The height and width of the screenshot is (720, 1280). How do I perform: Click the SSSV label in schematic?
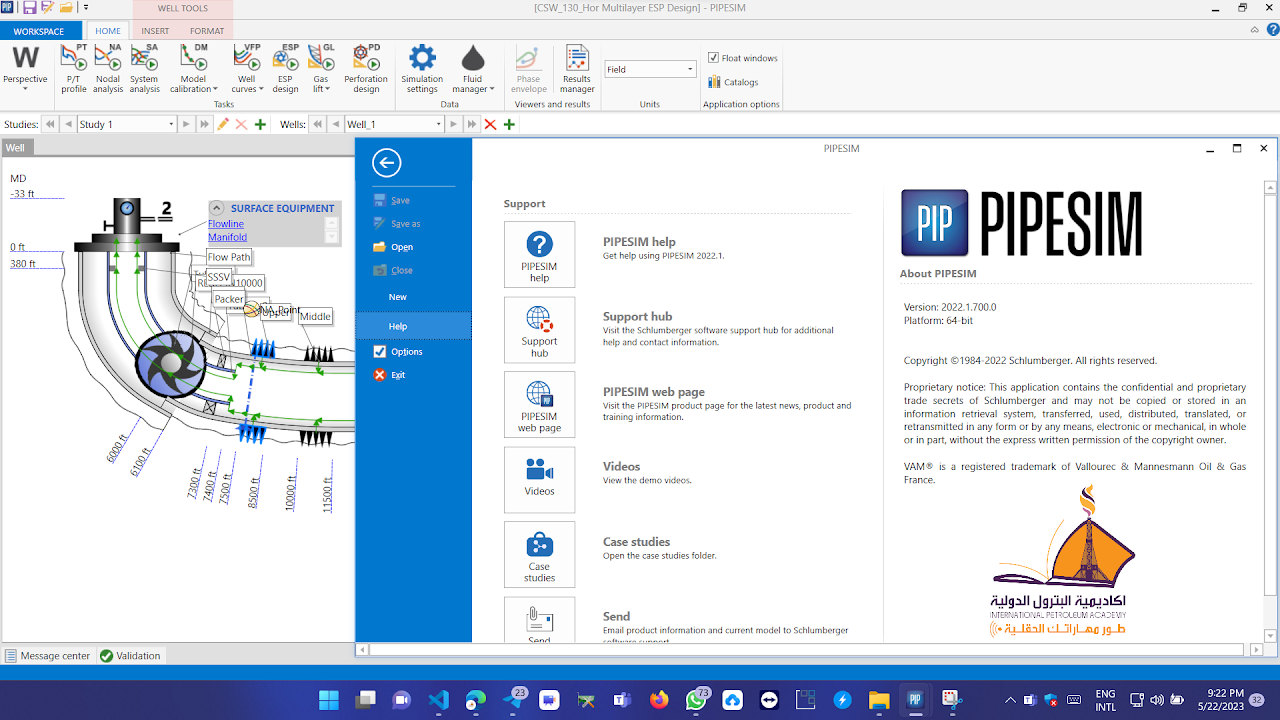click(218, 276)
